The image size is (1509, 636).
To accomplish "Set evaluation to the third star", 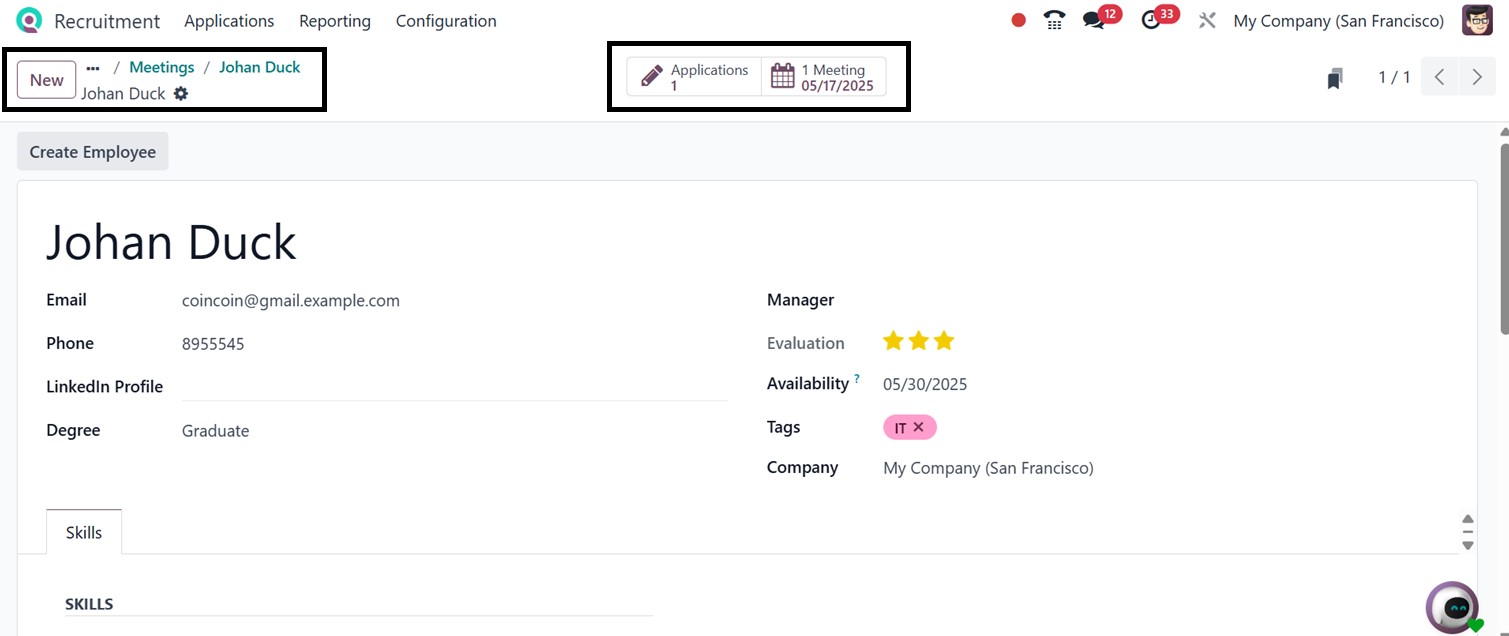I will click(x=944, y=342).
